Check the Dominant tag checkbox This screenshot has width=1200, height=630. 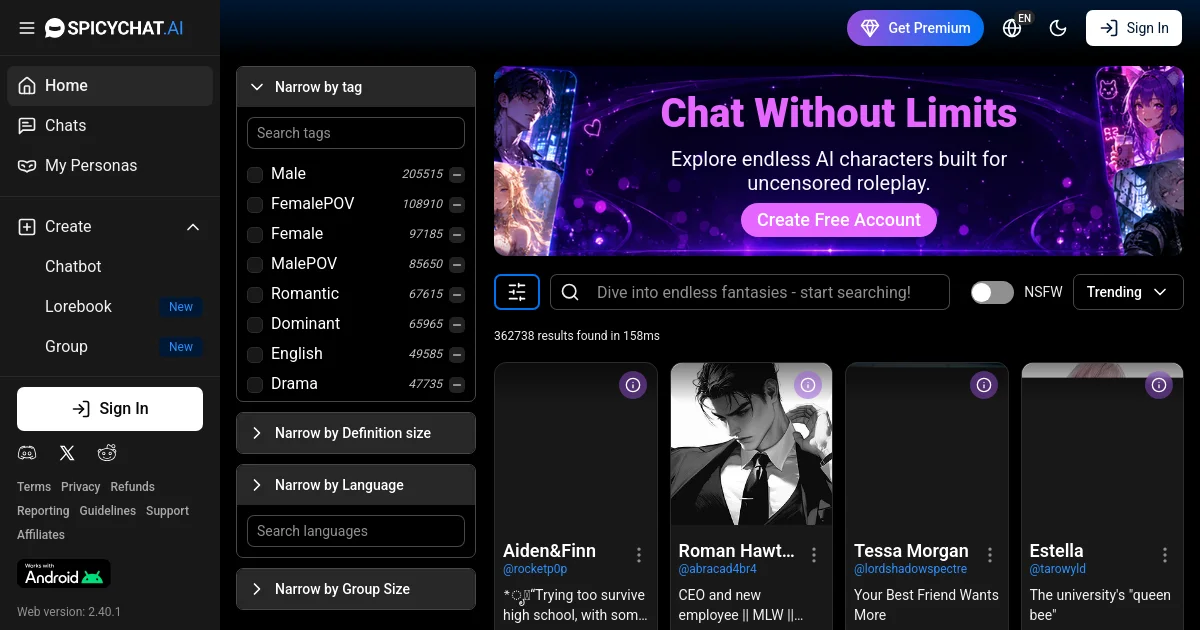pyautogui.click(x=255, y=325)
